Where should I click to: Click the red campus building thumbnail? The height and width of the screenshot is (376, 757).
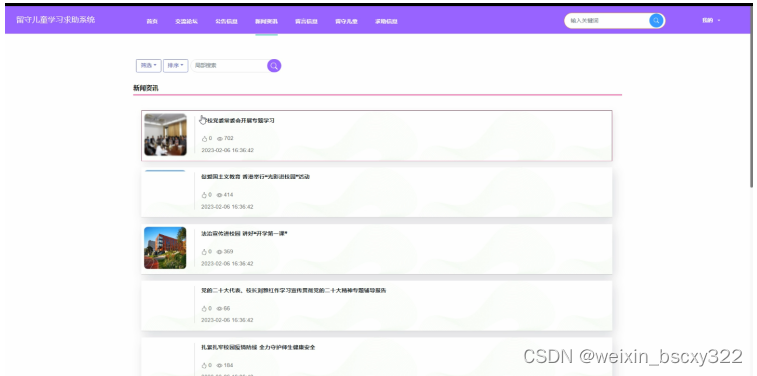click(165, 248)
